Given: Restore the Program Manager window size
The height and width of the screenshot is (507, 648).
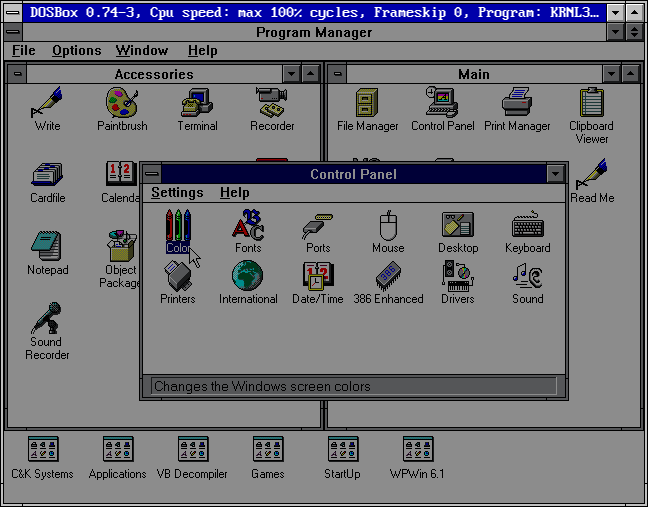Looking at the screenshot, I should coord(634,32).
